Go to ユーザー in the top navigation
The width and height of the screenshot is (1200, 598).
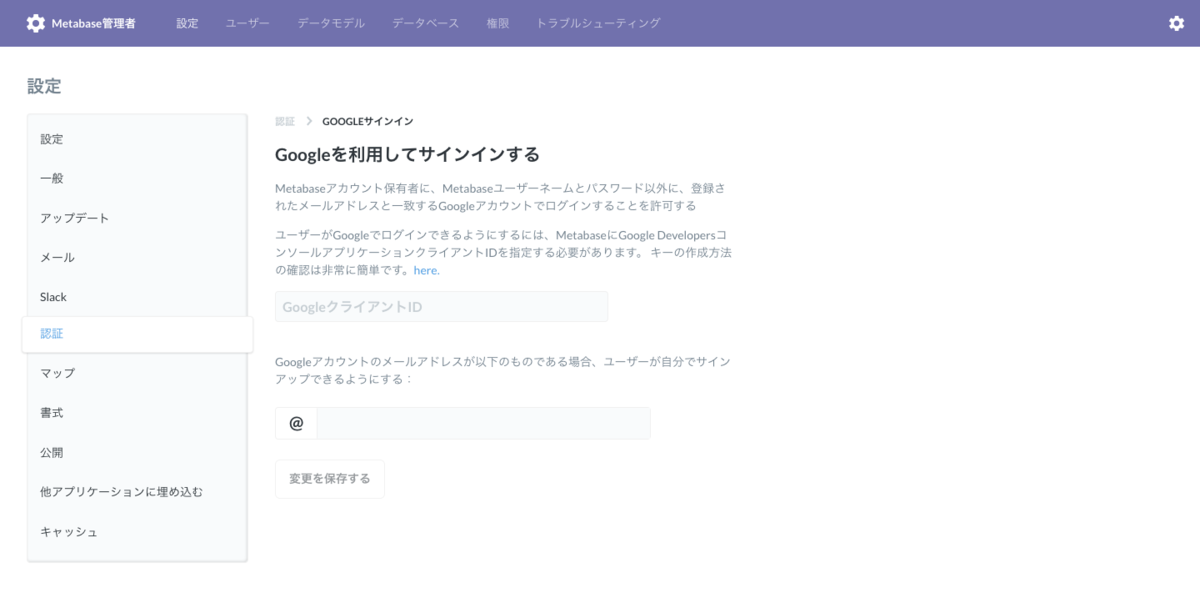click(x=248, y=23)
